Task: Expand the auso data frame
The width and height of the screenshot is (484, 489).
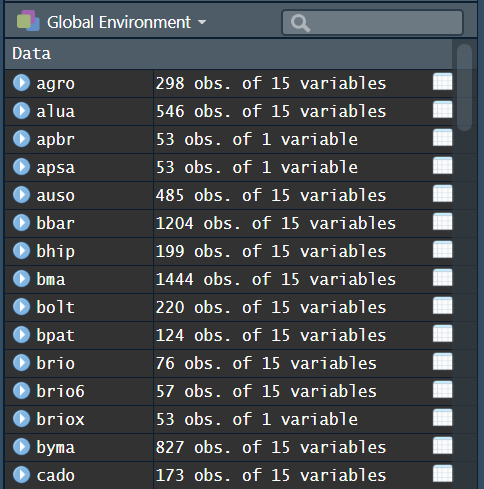Action: [x=22, y=195]
